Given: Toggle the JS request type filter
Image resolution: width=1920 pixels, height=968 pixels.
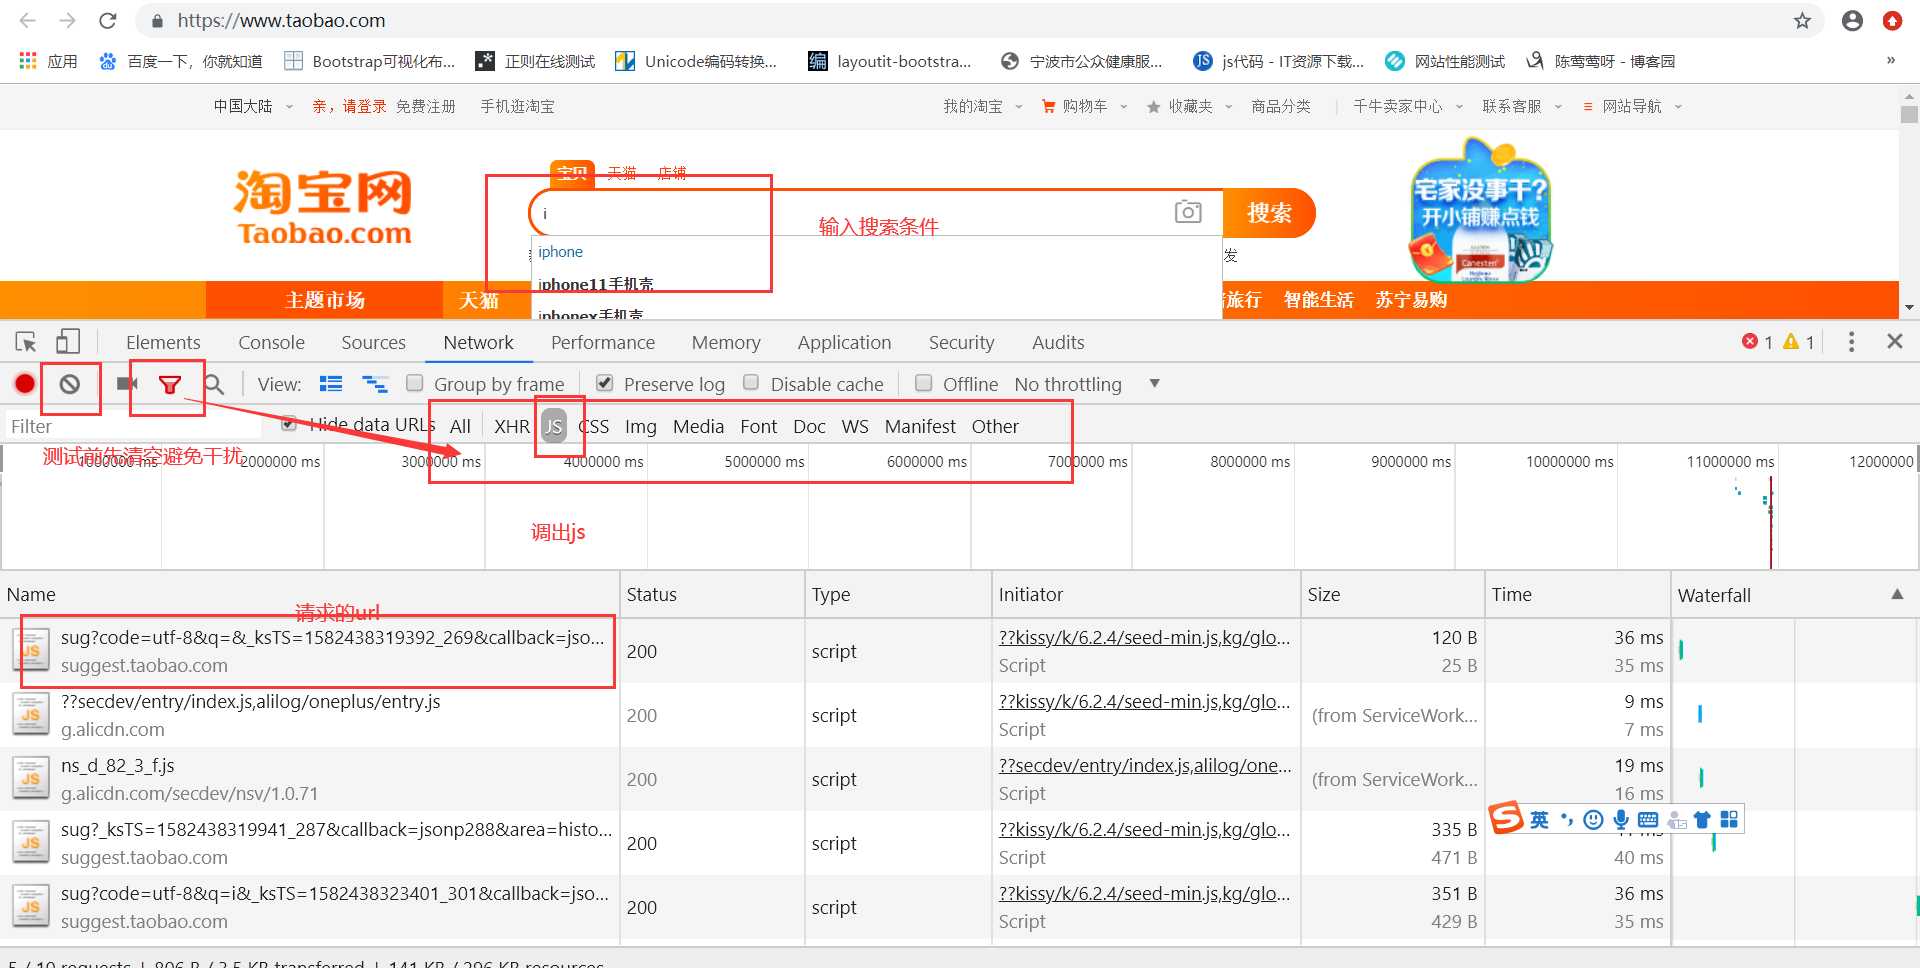Looking at the screenshot, I should (x=554, y=426).
